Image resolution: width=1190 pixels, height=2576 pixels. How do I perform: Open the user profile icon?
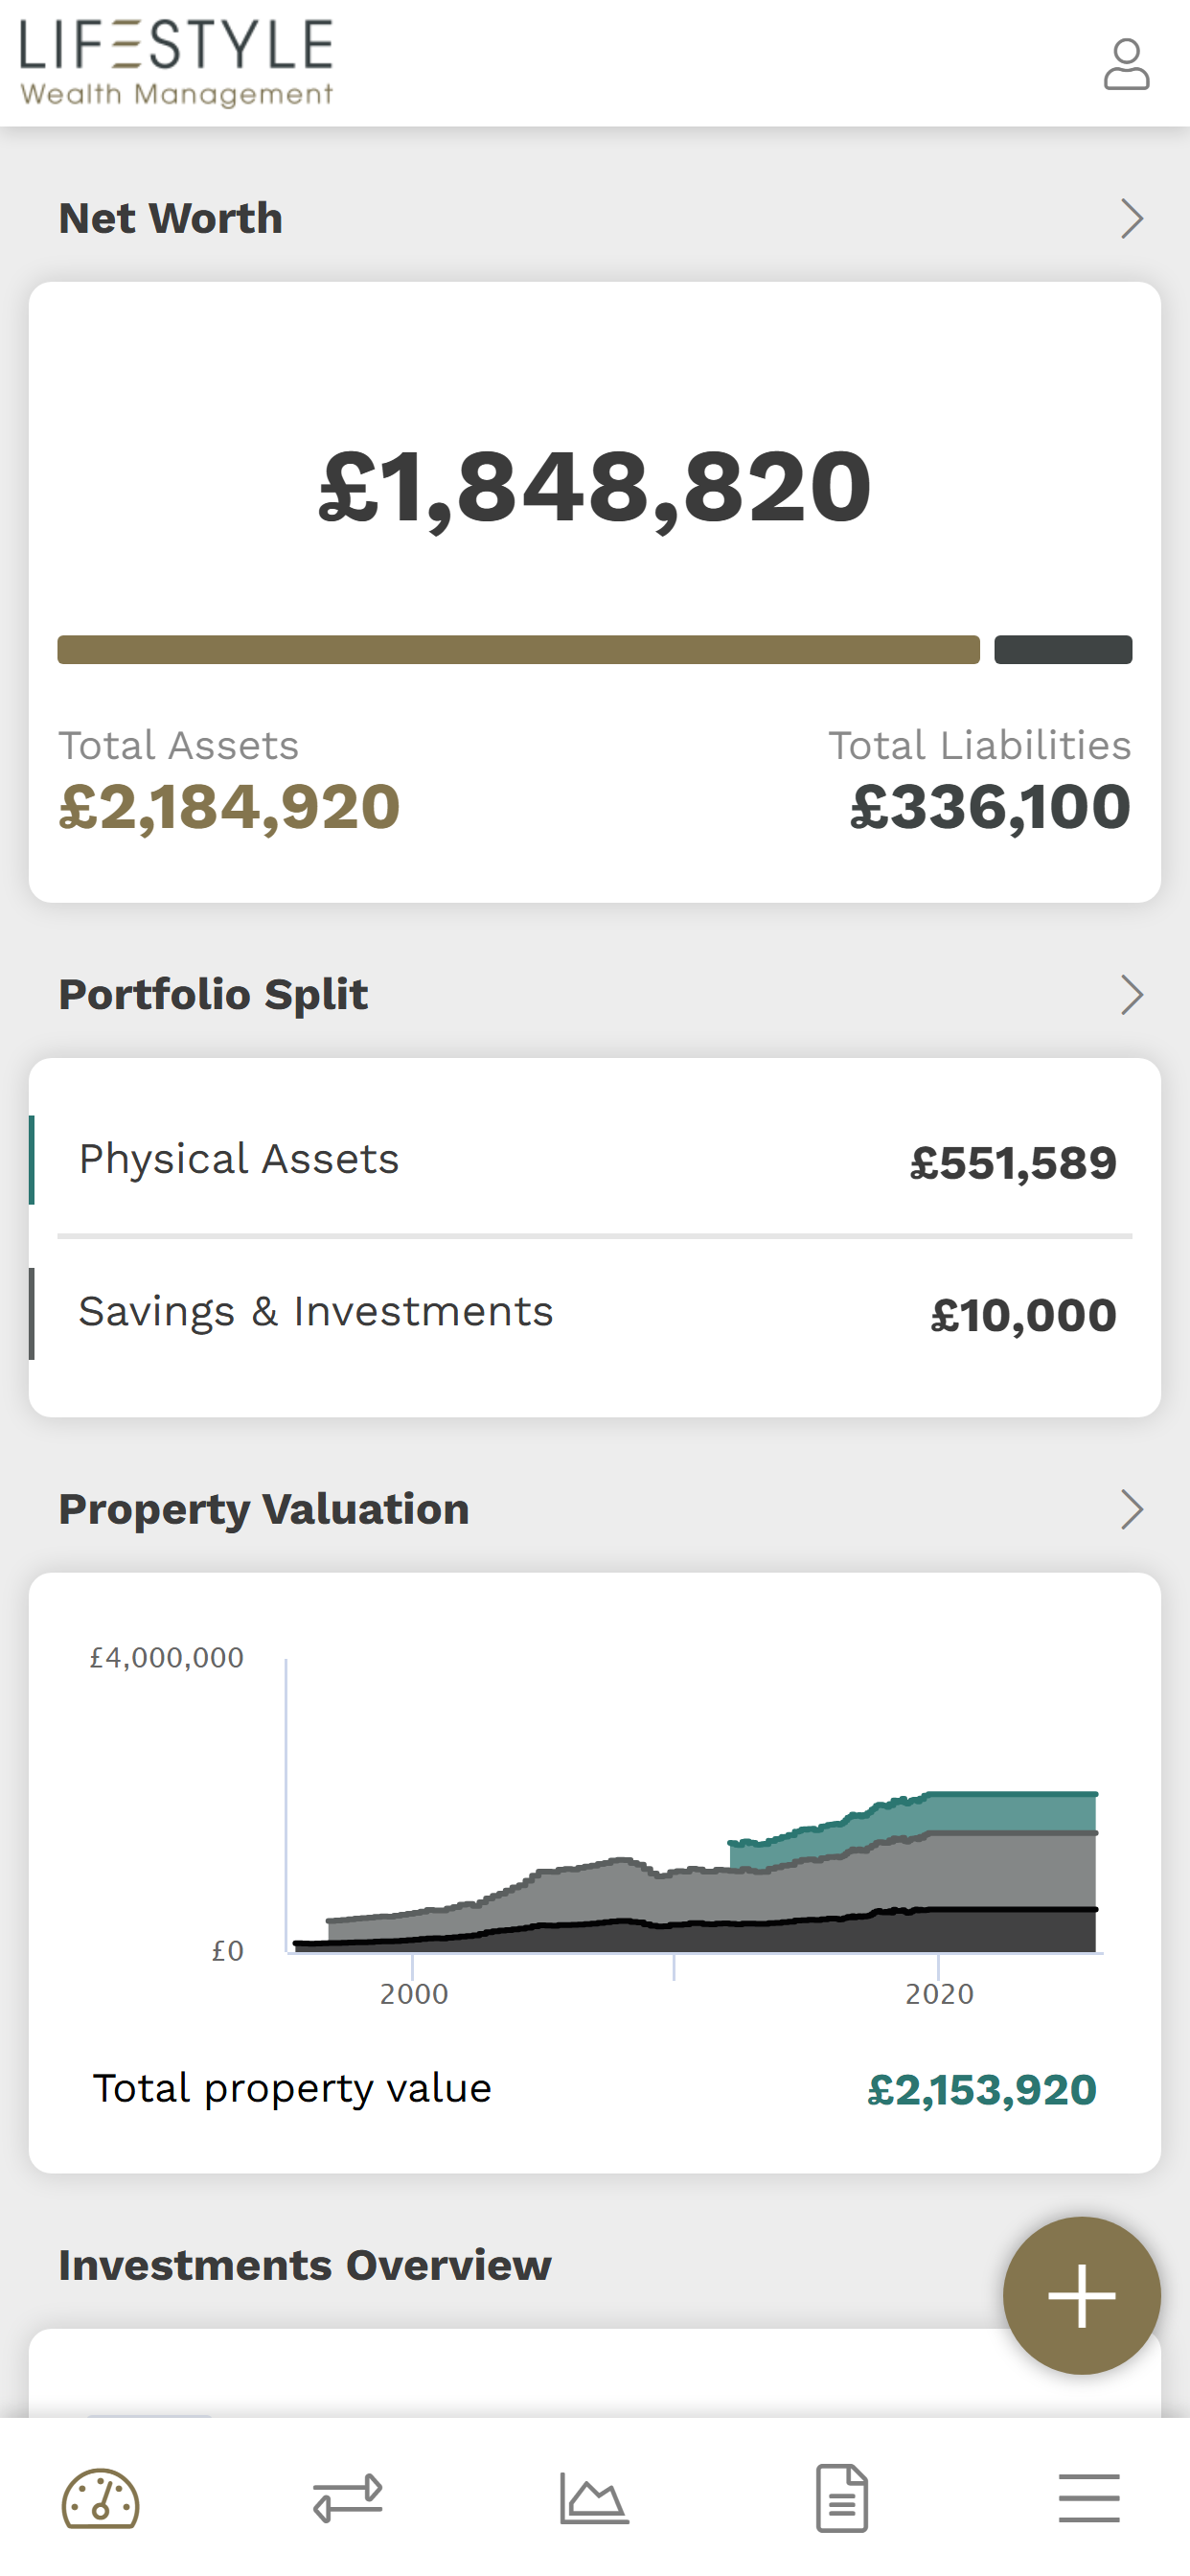coord(1126,65)
